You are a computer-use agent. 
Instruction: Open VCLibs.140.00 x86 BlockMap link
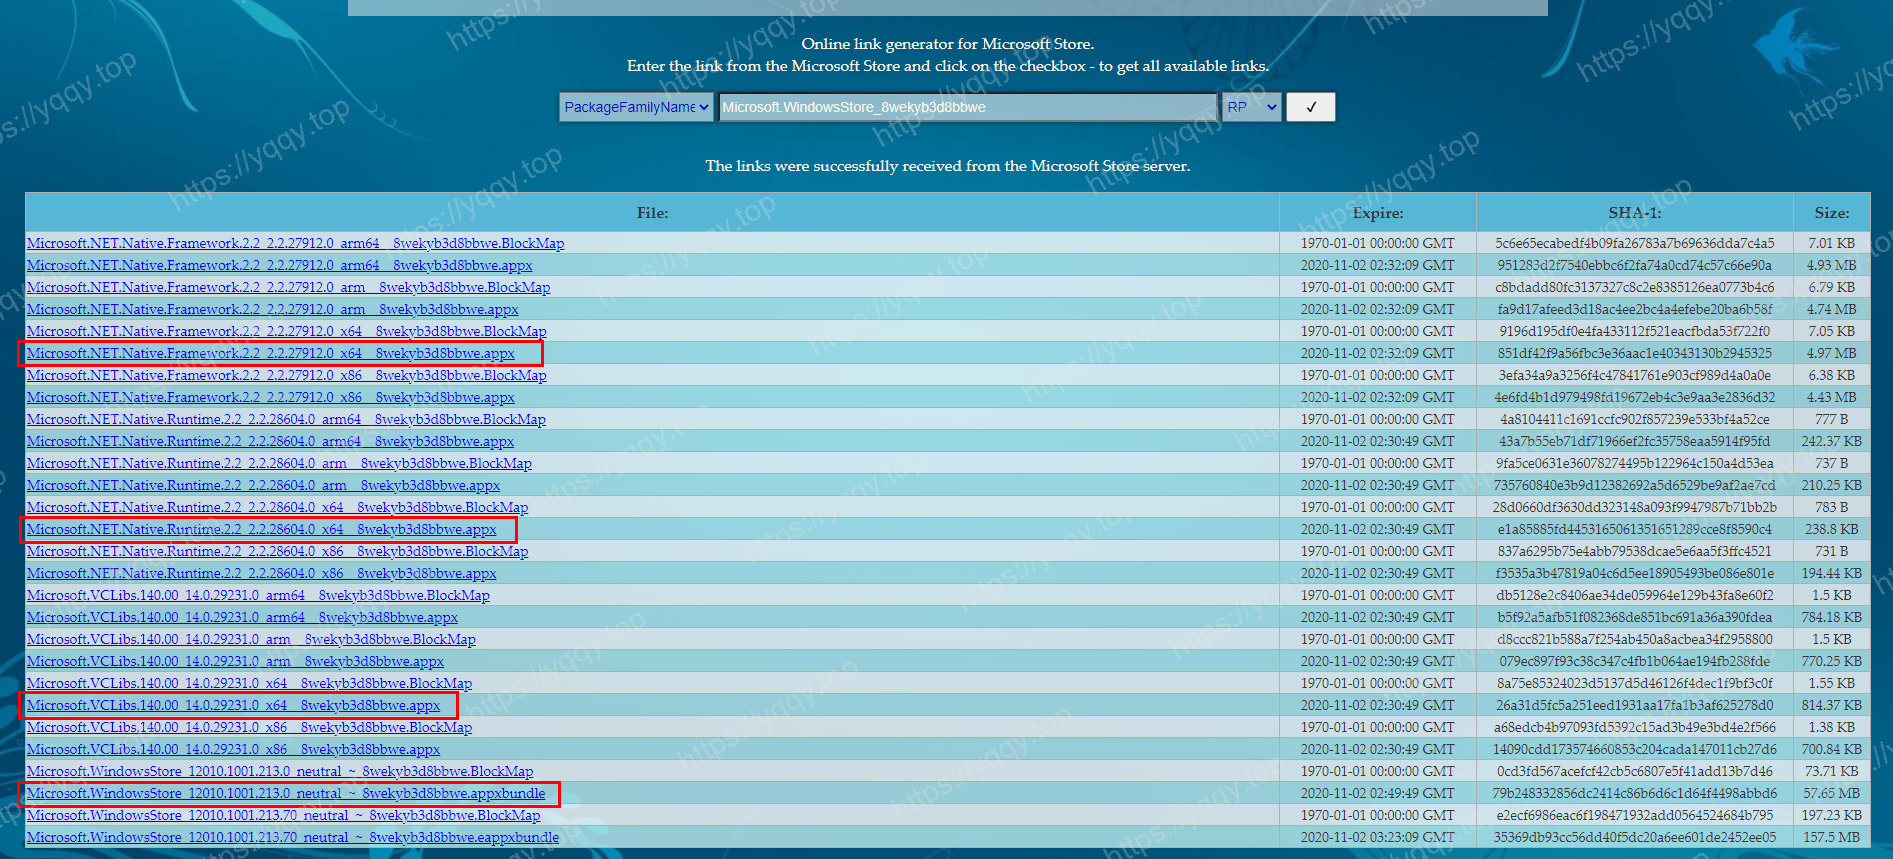click(x=249, y=727)
